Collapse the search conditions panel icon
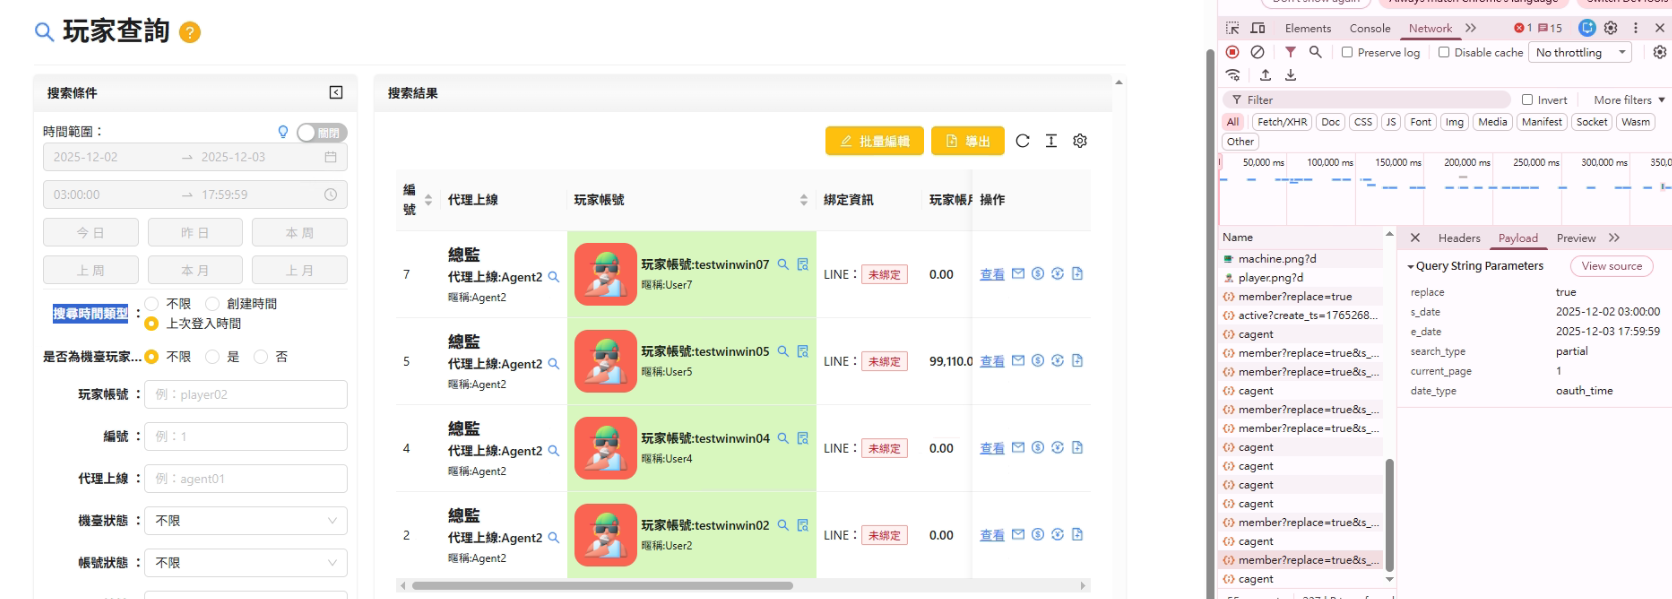Viewport: 1672px width, 599px height. point(336,93)
